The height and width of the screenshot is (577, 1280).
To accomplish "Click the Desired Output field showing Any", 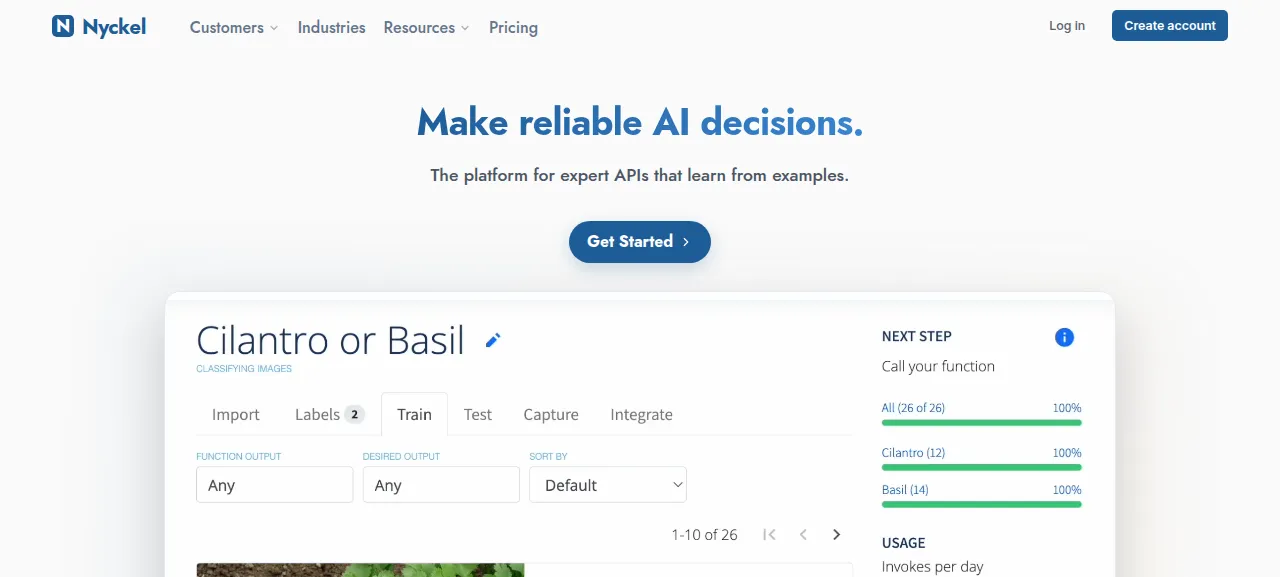I will [441, 485].
